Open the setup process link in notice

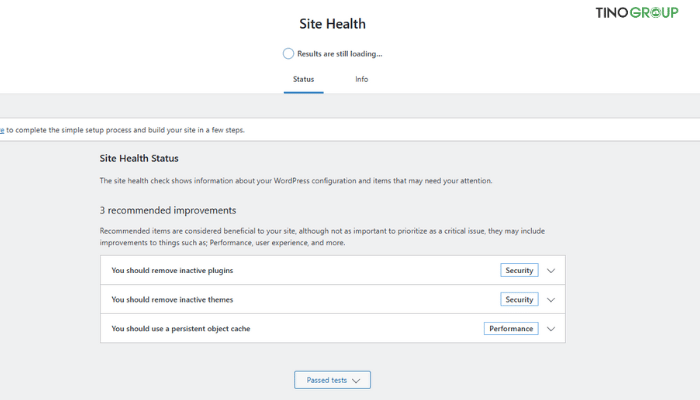[x=2, y=130]
